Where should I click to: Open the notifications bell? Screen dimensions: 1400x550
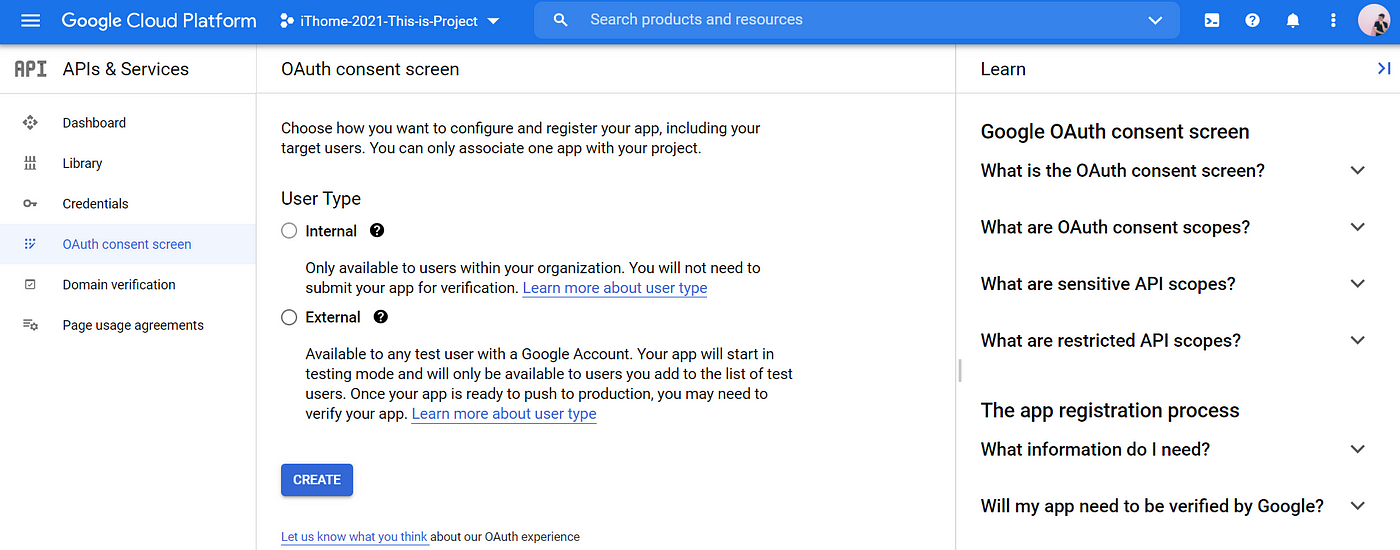coord(1293,21)
